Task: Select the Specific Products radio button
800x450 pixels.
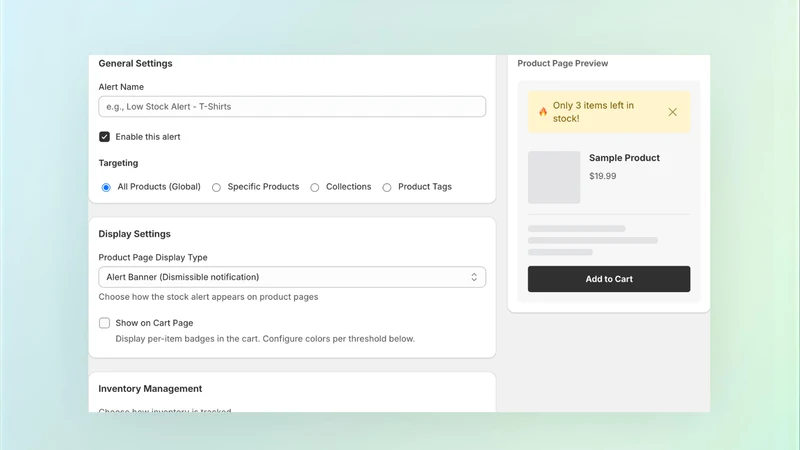Action: (216, 187)
